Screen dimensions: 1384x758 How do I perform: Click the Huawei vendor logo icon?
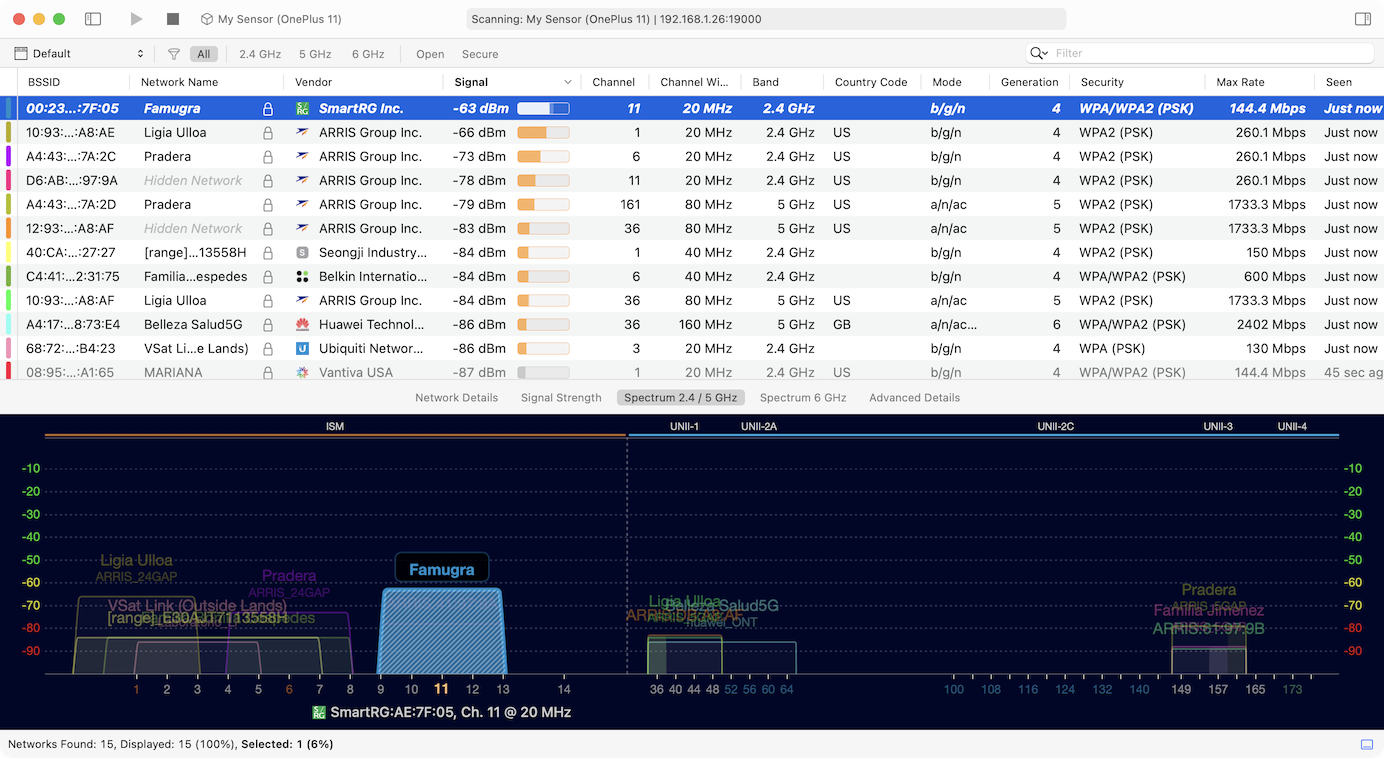click(303, 325)
